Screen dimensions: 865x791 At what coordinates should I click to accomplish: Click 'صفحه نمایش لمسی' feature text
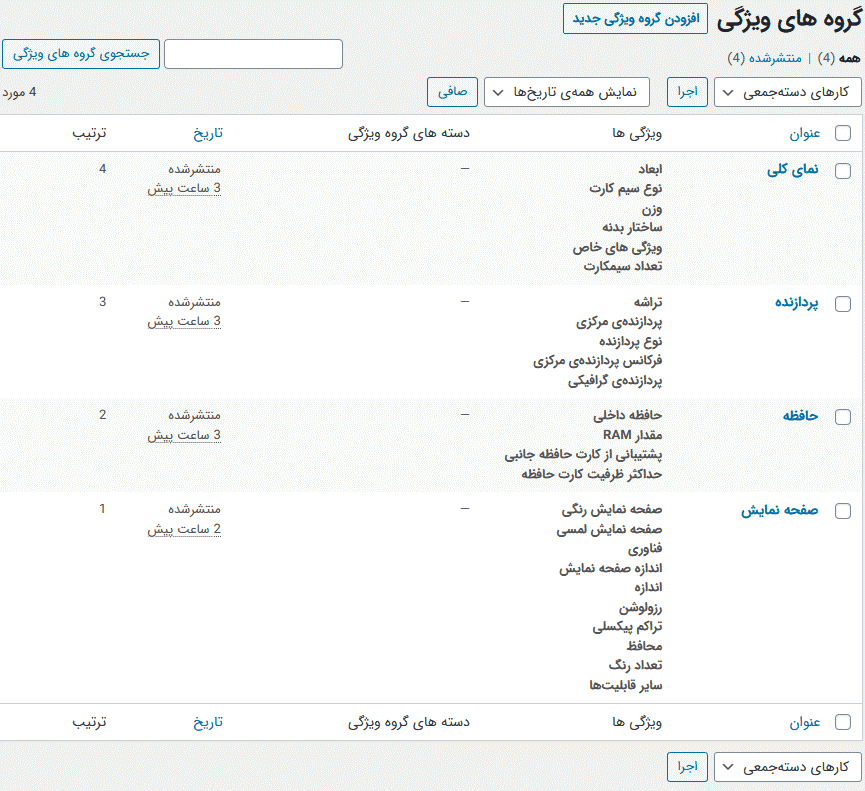tap(609, 530)
